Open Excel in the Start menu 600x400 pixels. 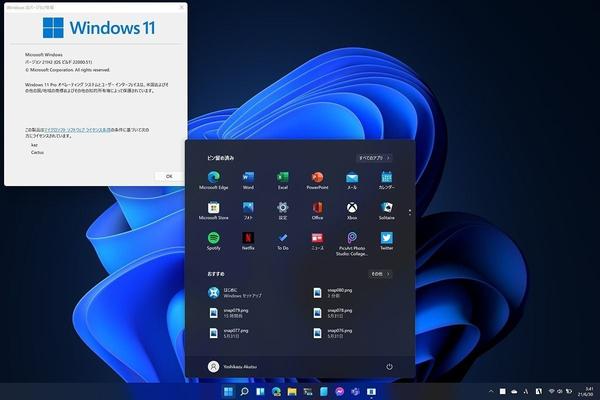(x=283, y=180)
